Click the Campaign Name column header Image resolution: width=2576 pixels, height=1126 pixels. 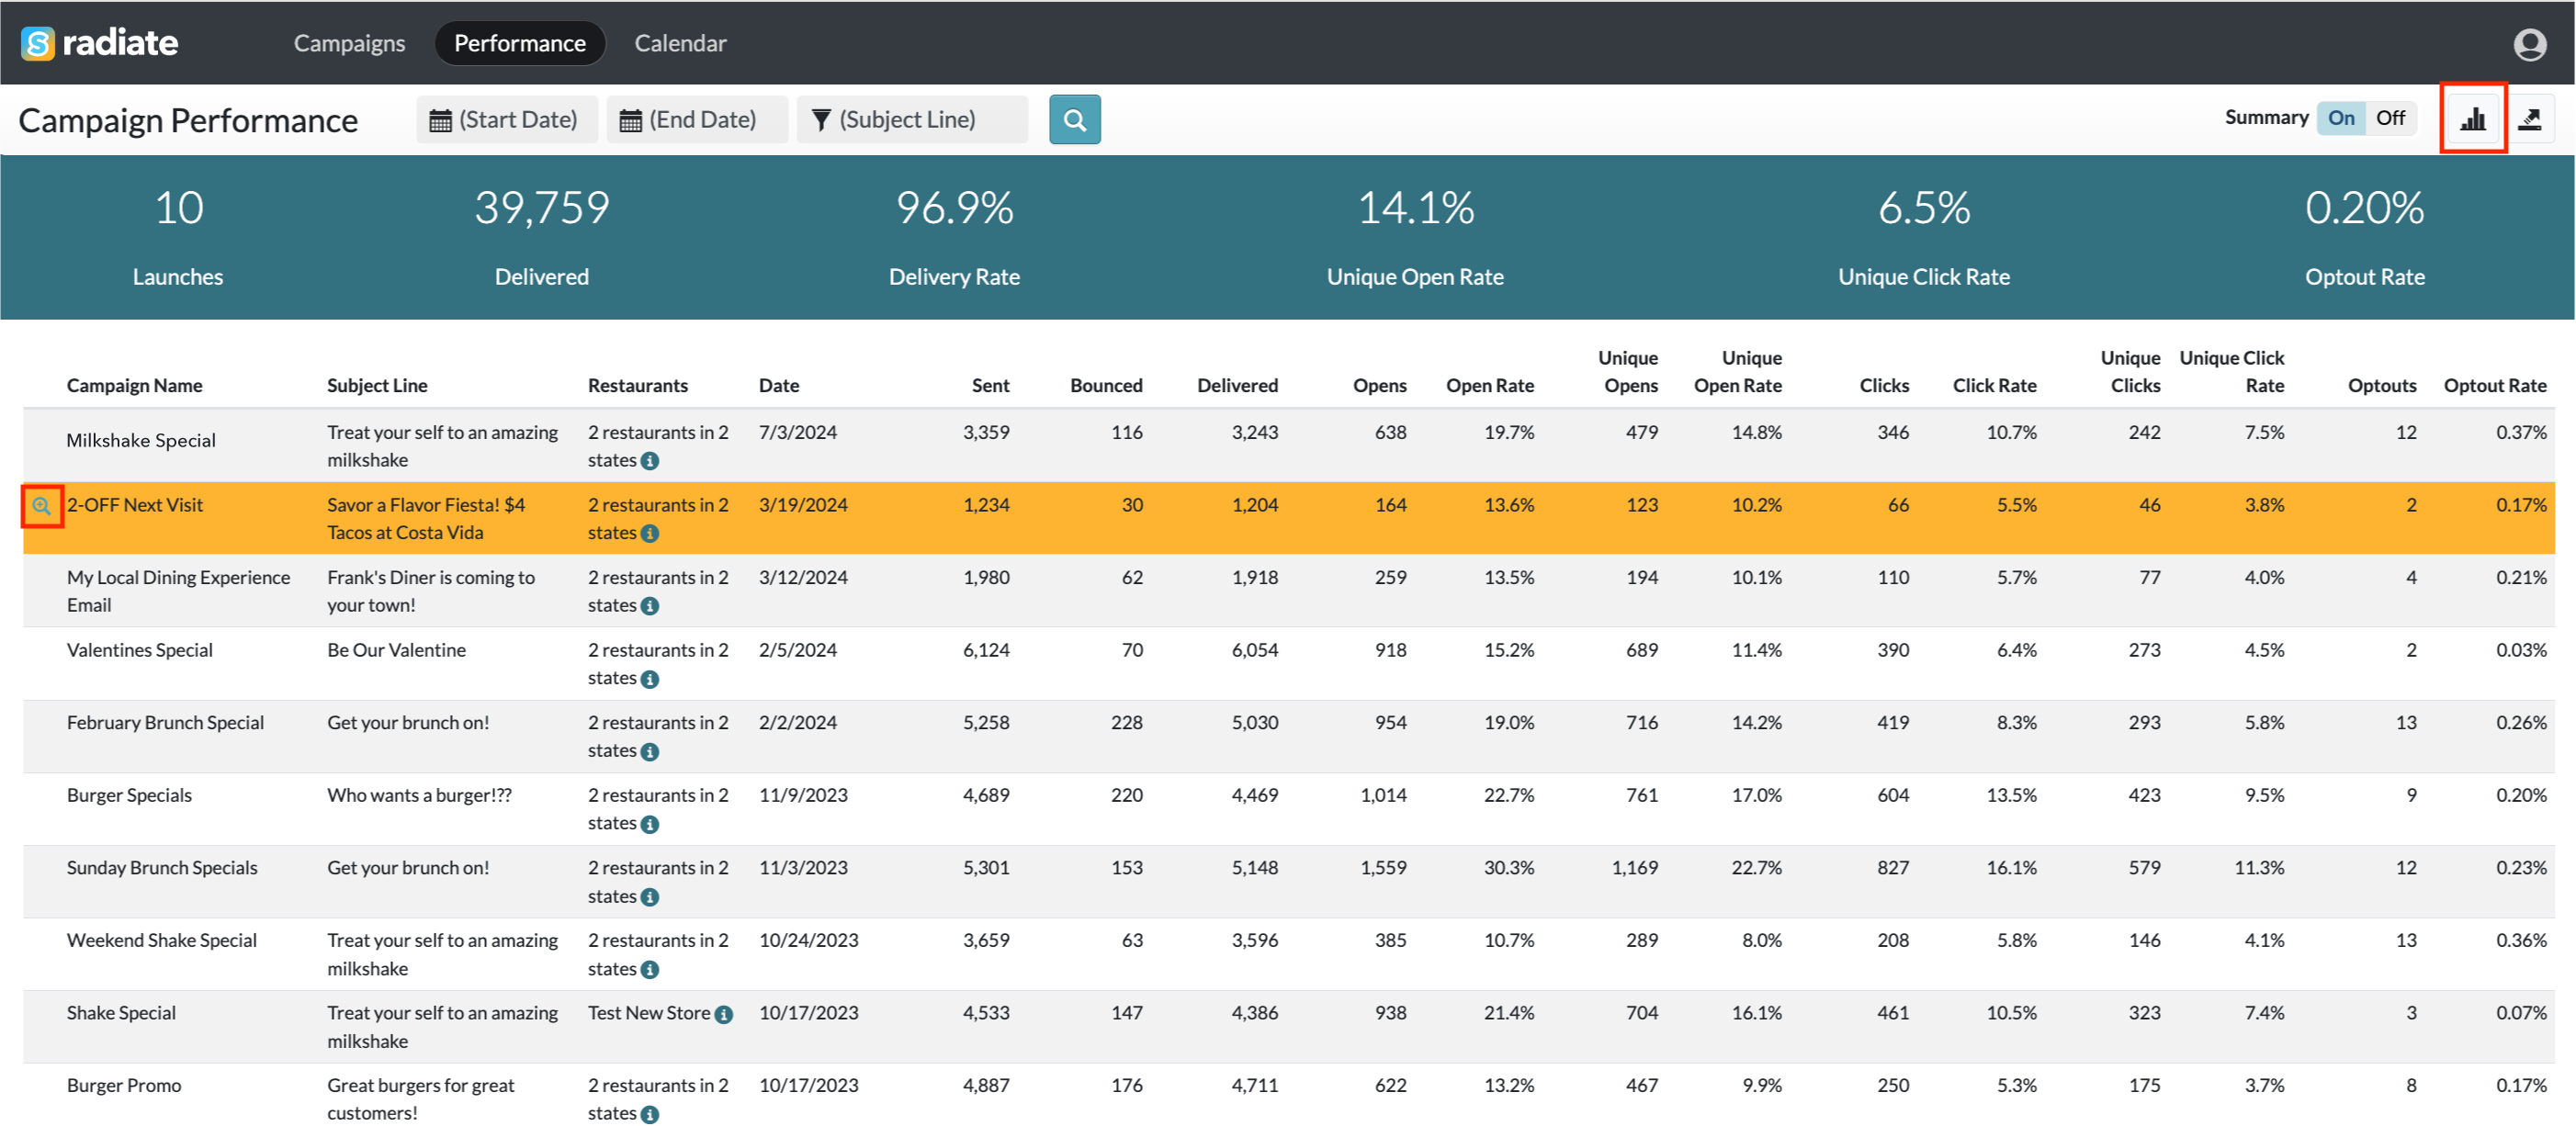click(x=134, y=386)
